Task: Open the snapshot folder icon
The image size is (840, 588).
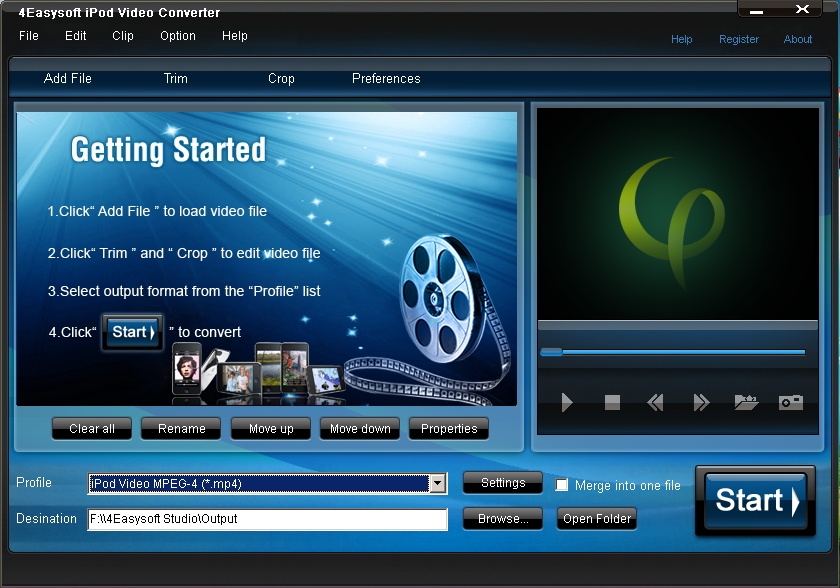Action: (746, 402)
